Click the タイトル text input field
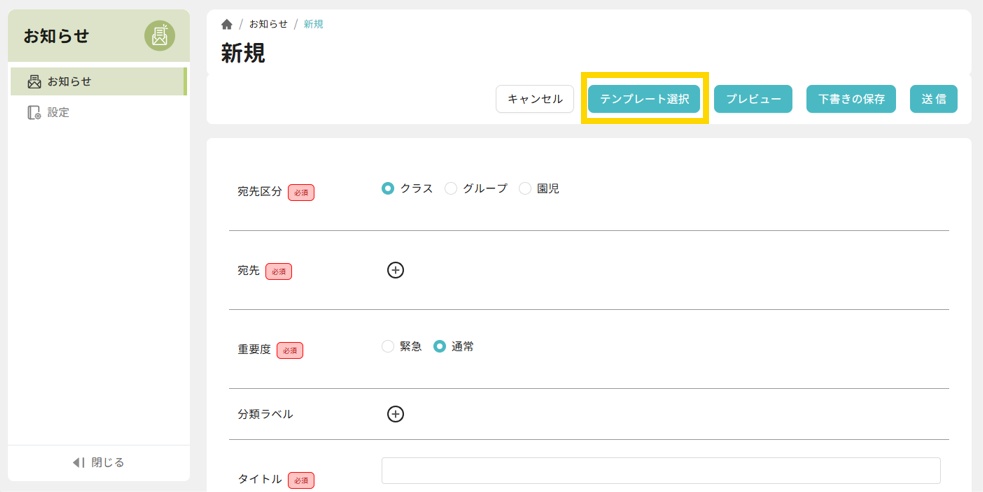983x492 pixels. (661, 471)
